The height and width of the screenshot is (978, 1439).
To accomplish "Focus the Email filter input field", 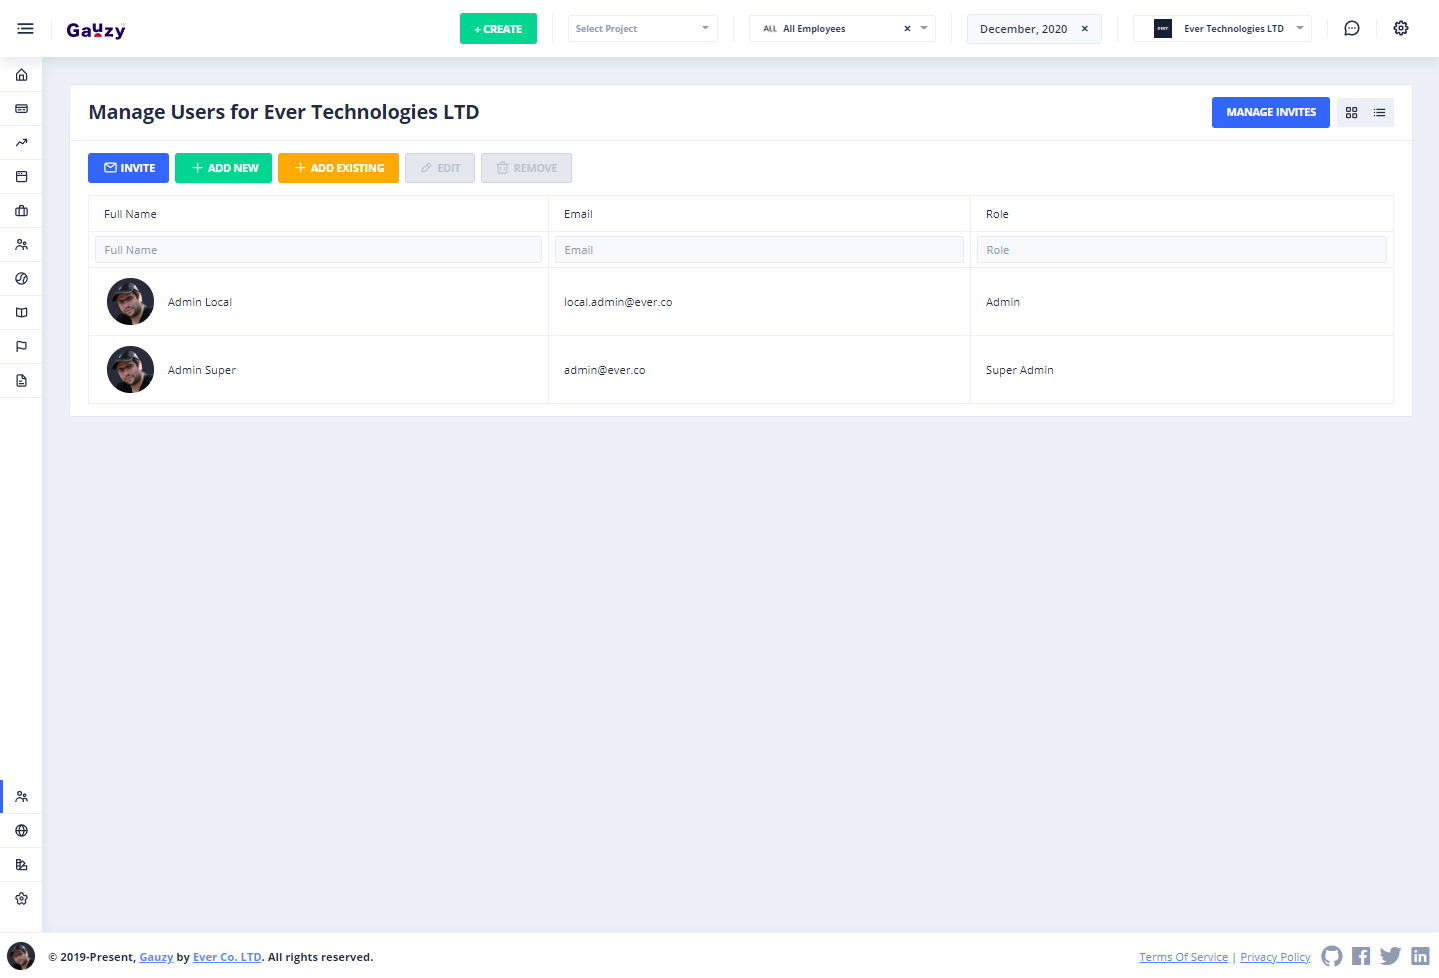I will [759, 250].
